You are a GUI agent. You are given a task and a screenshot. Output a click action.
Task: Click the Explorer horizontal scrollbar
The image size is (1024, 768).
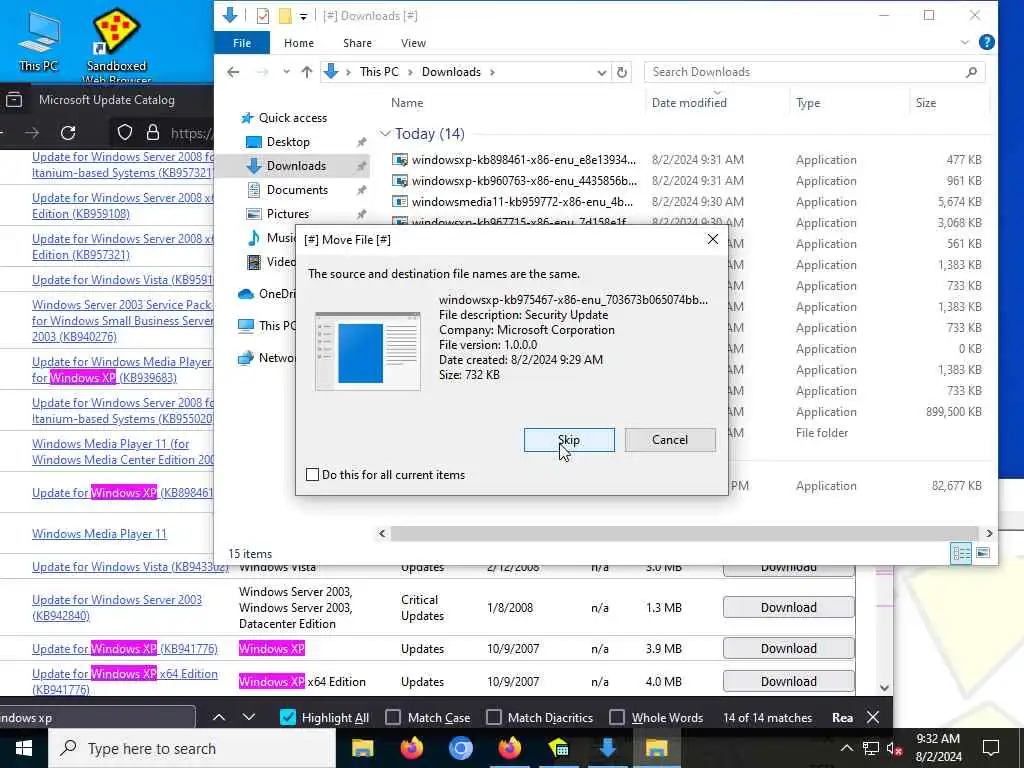684,534
